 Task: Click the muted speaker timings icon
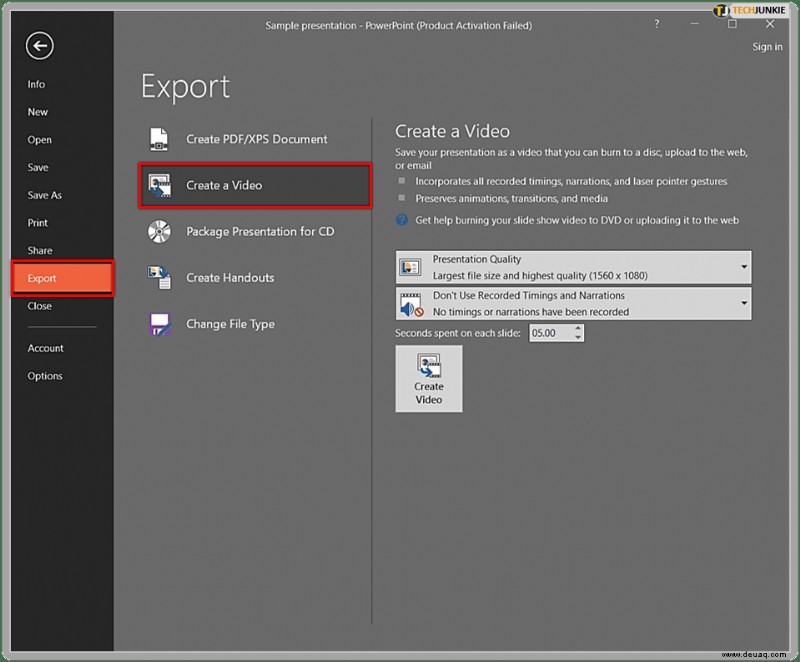click(x=411, y=304)
